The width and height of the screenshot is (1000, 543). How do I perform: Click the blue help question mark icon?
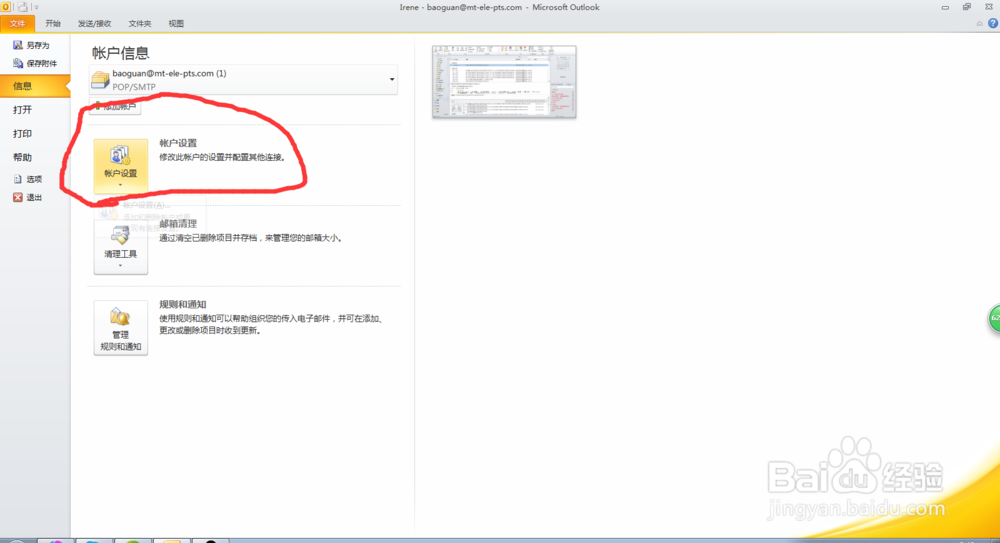click(993, 24)
